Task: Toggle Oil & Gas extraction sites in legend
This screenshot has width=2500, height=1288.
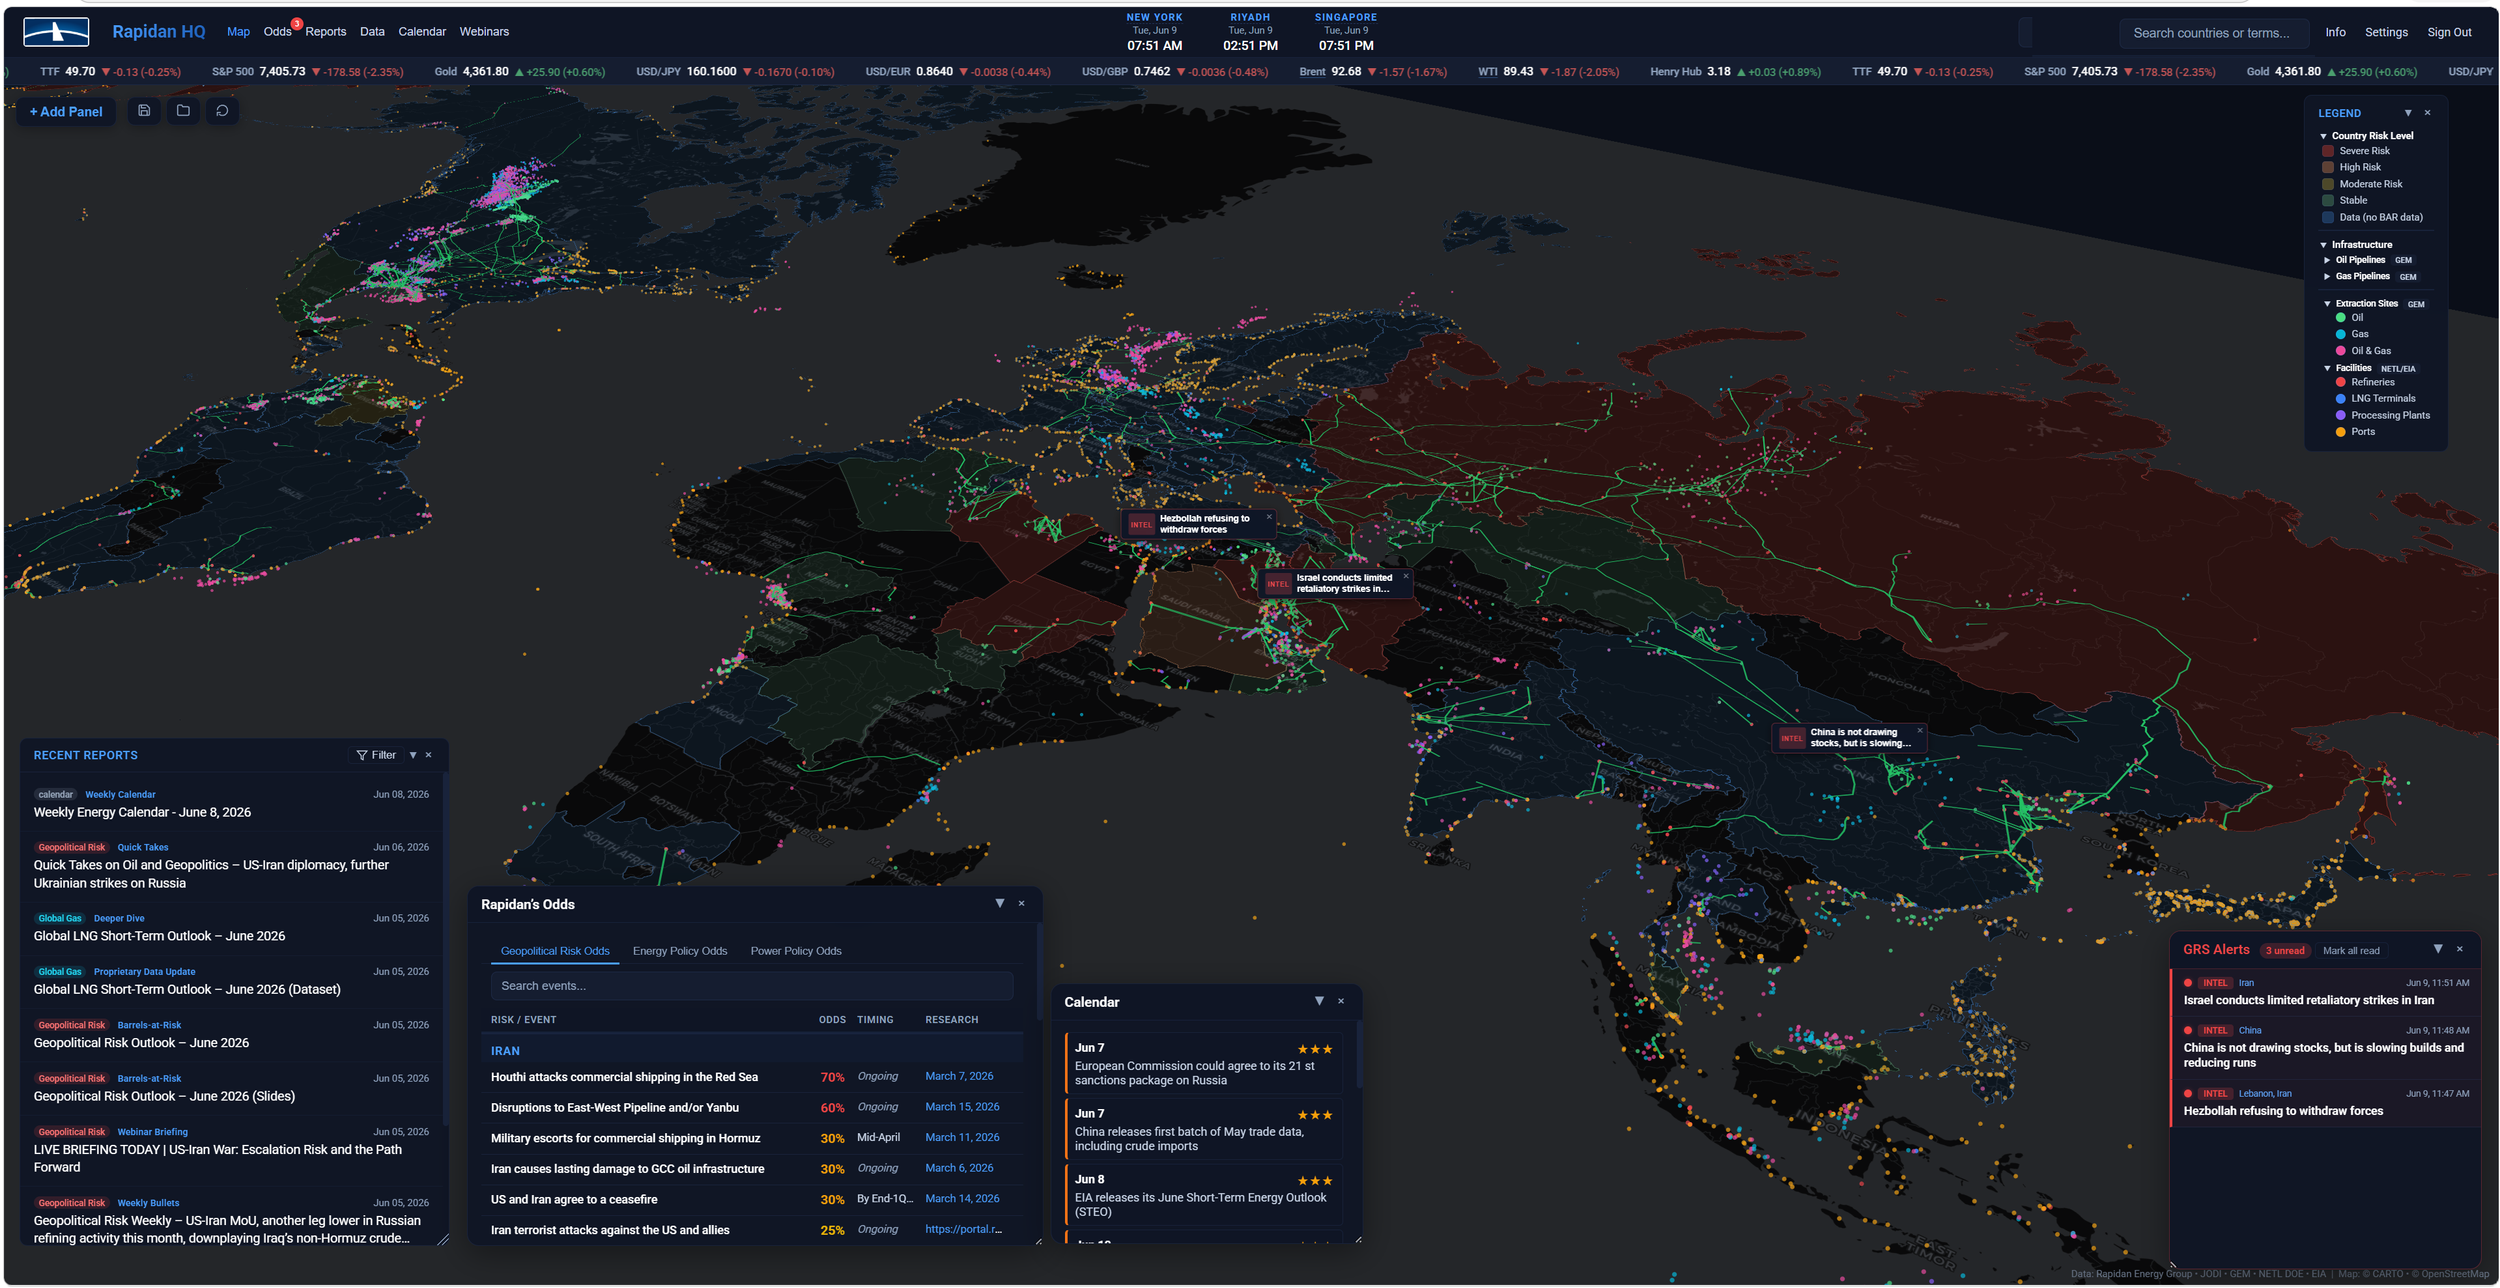Action: click(x=2363, y=351)
